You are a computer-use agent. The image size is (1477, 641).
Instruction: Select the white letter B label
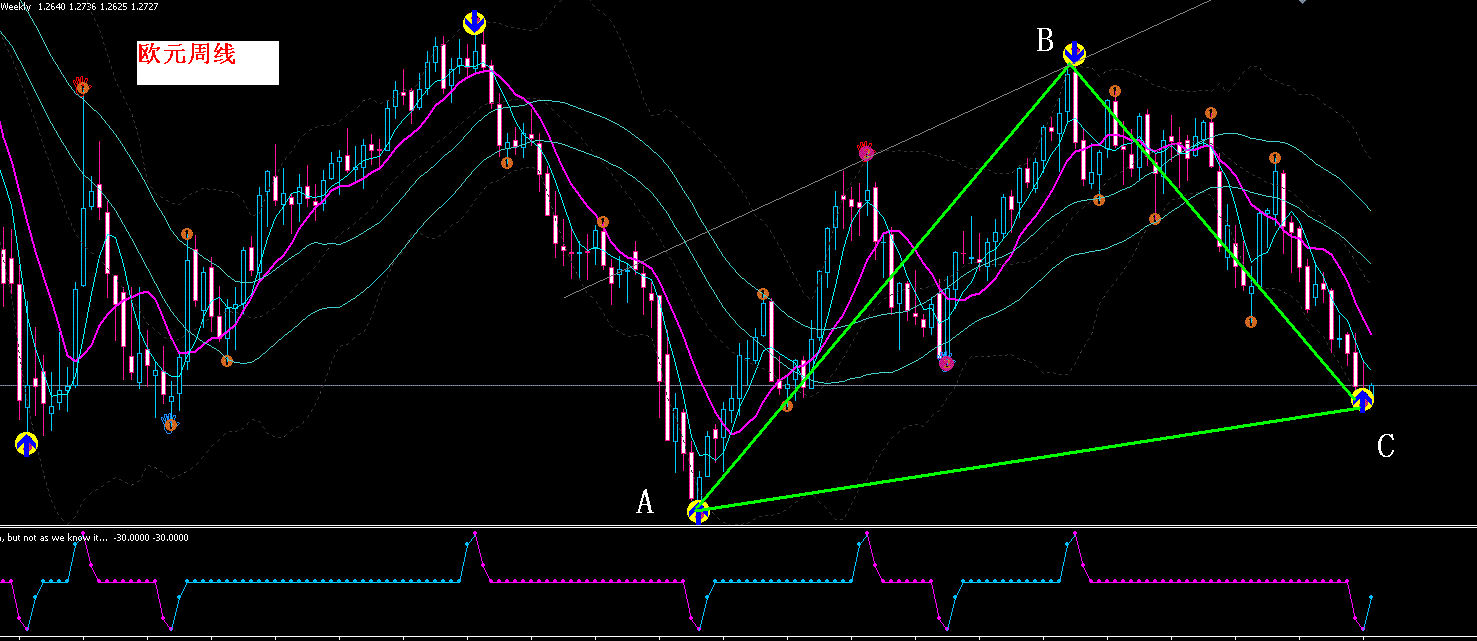point(1045,40)
